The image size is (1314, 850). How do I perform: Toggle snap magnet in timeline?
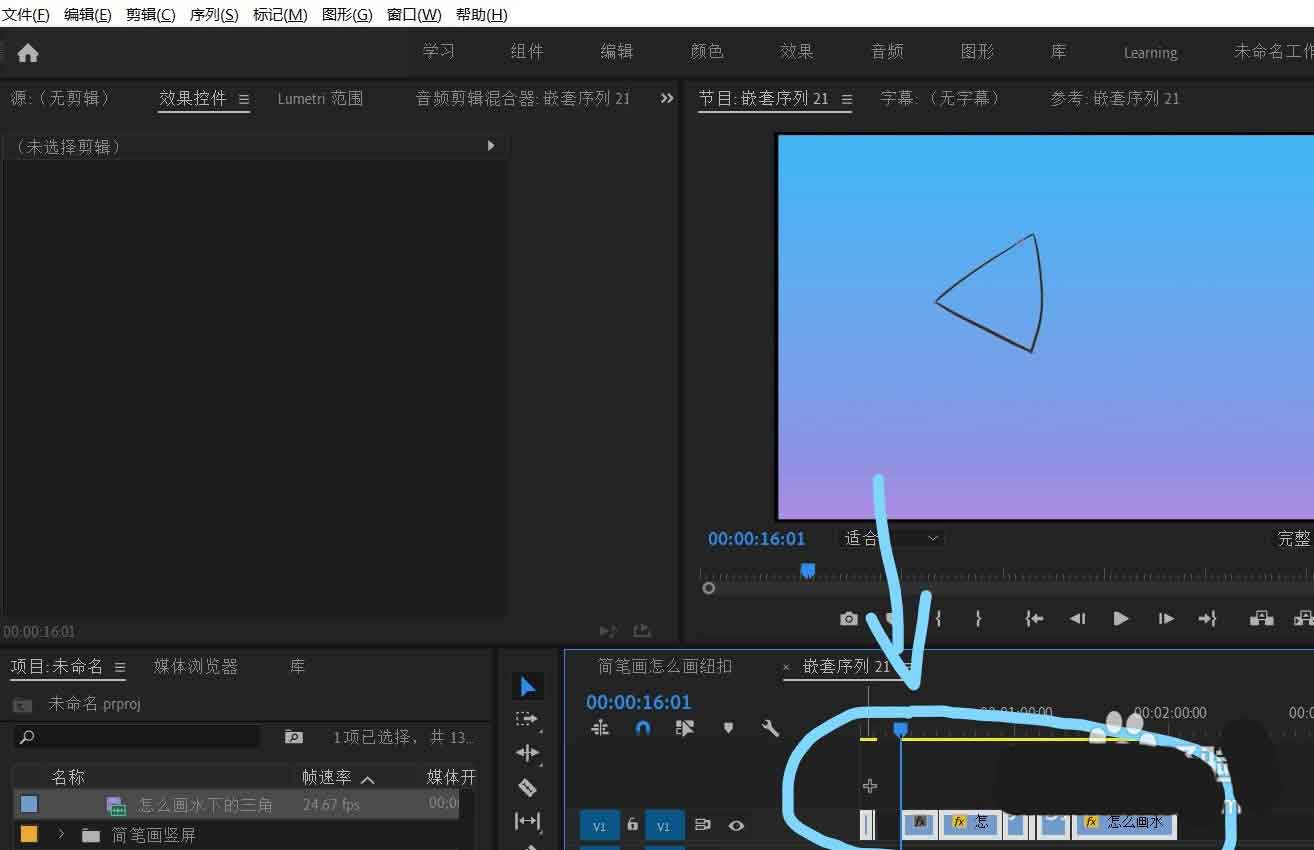(643, 728)
